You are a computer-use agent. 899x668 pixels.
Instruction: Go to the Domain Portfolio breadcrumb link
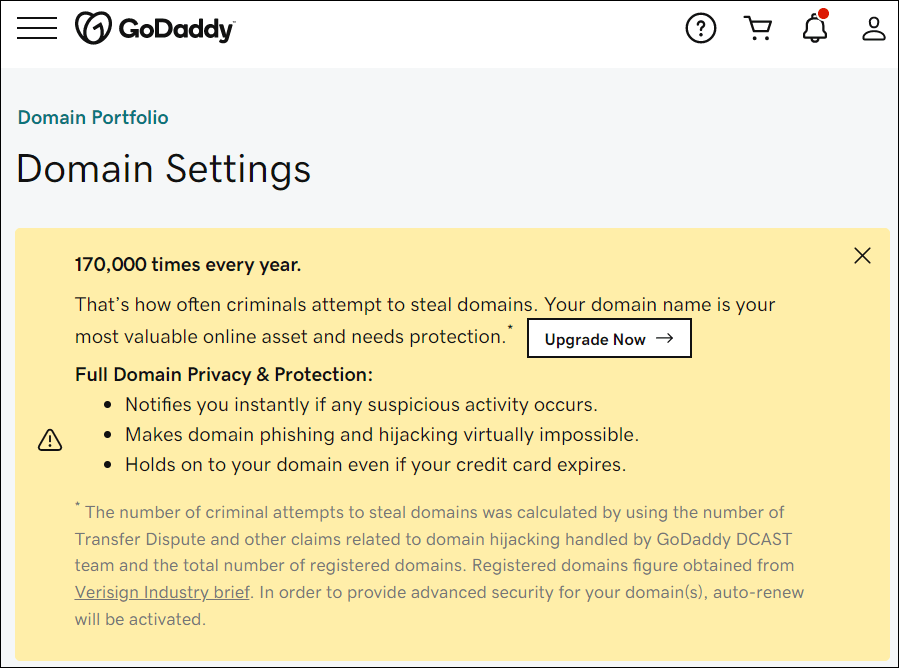(93, 118)
